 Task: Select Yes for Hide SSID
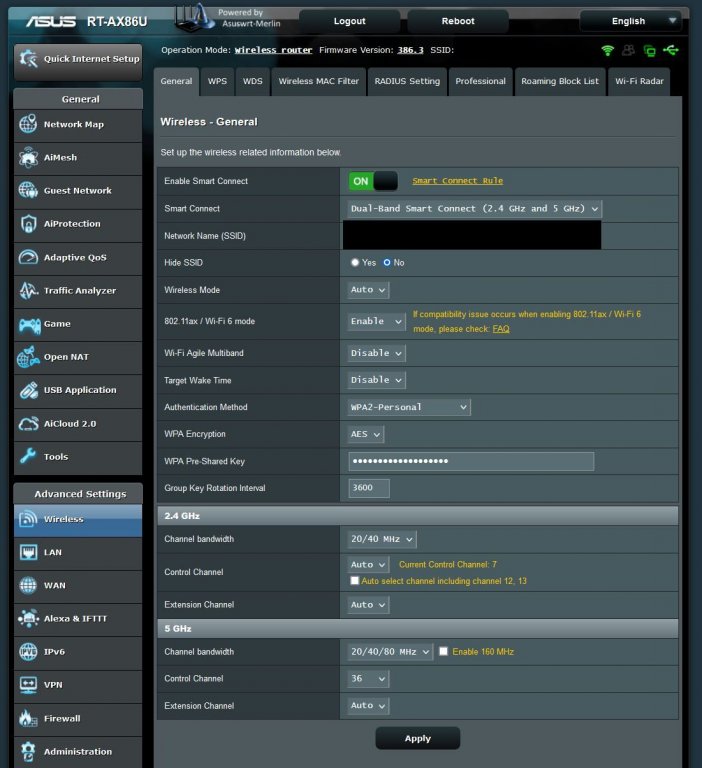(355, 263)
